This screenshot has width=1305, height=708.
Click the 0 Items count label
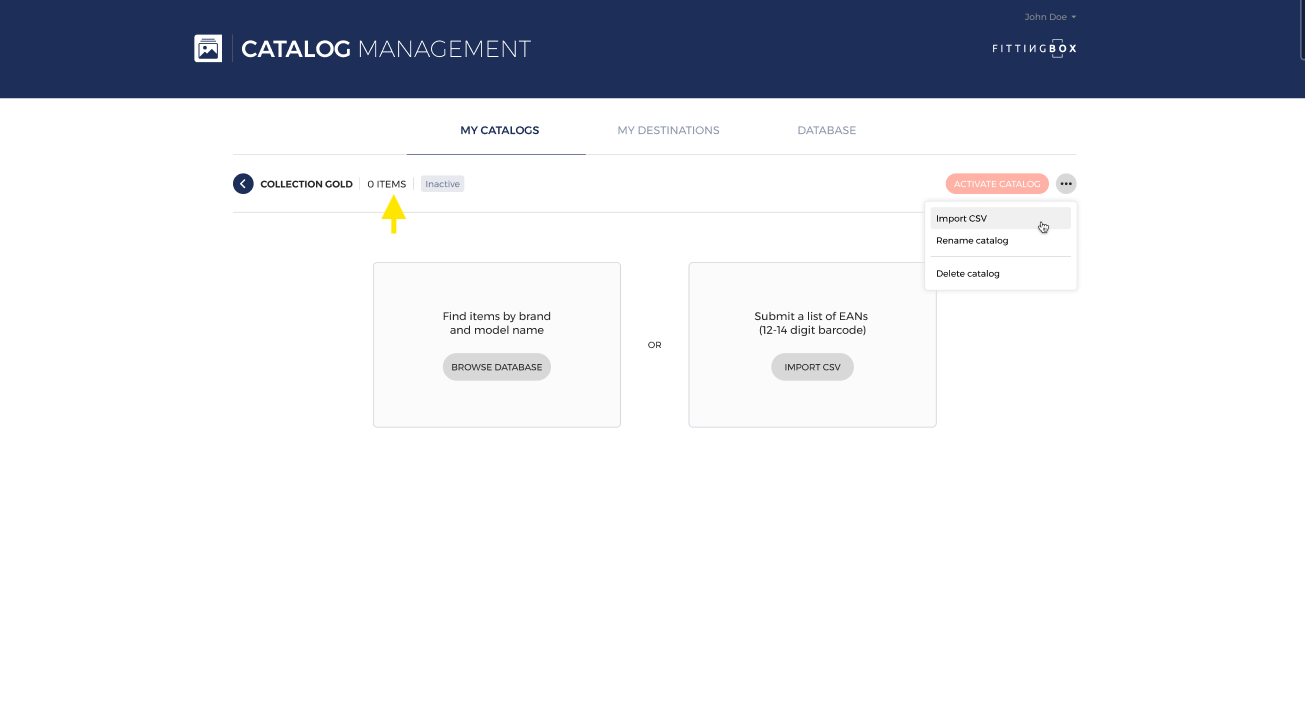pyautogui.click(x=386, y=184)
